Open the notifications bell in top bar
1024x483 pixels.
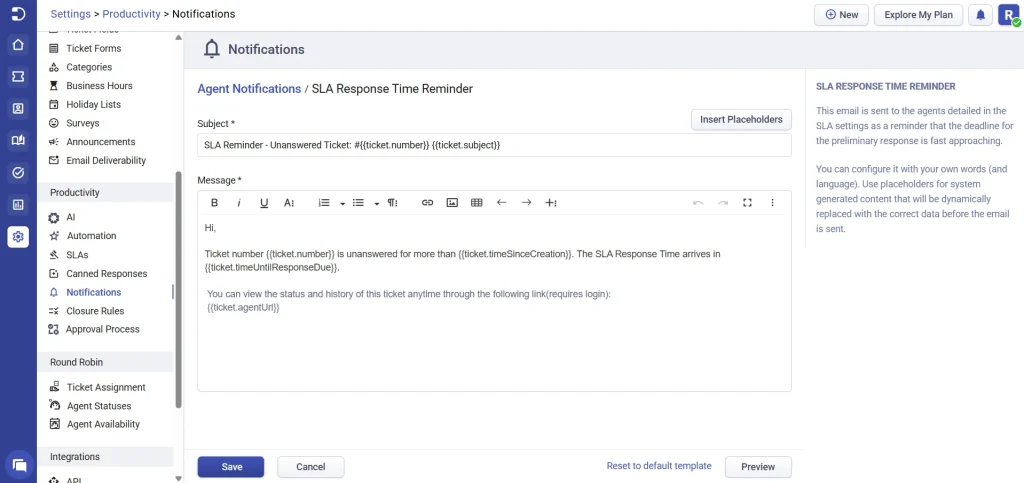[x=980, y=14]
